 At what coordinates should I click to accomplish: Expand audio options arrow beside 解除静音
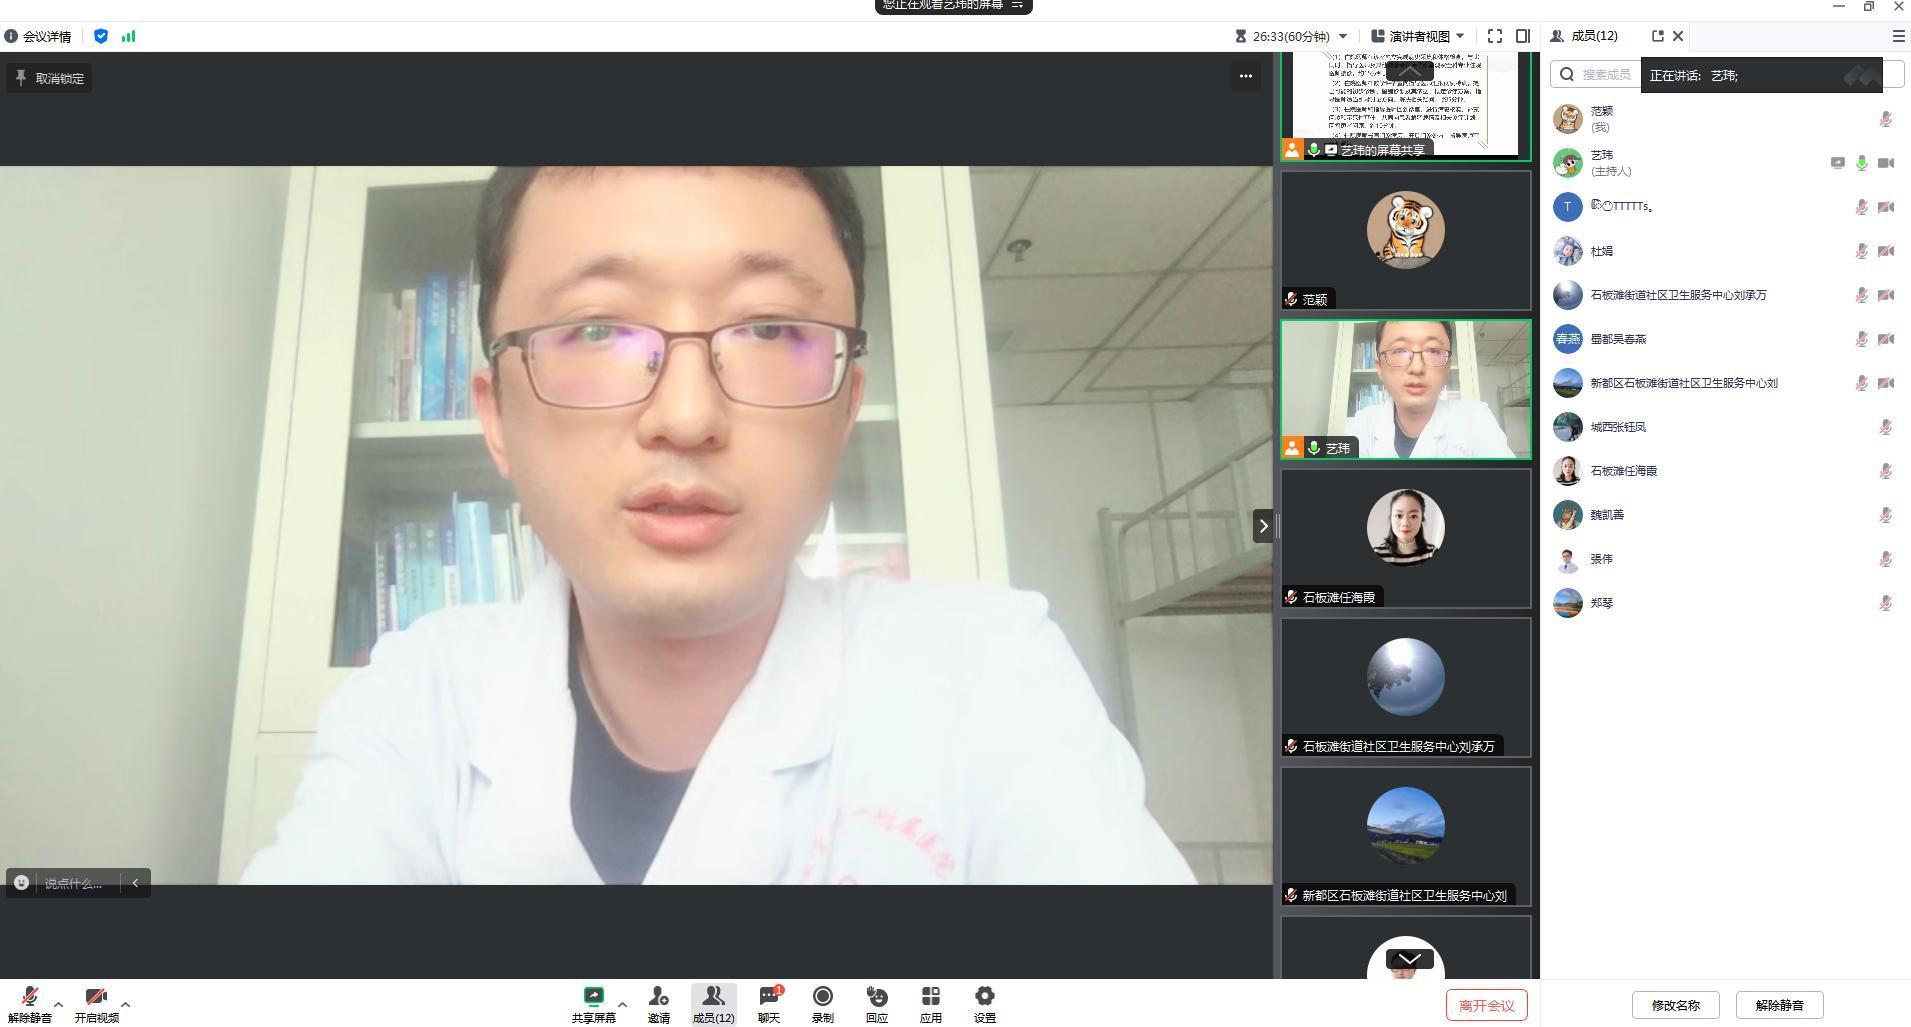[58, 1004]
